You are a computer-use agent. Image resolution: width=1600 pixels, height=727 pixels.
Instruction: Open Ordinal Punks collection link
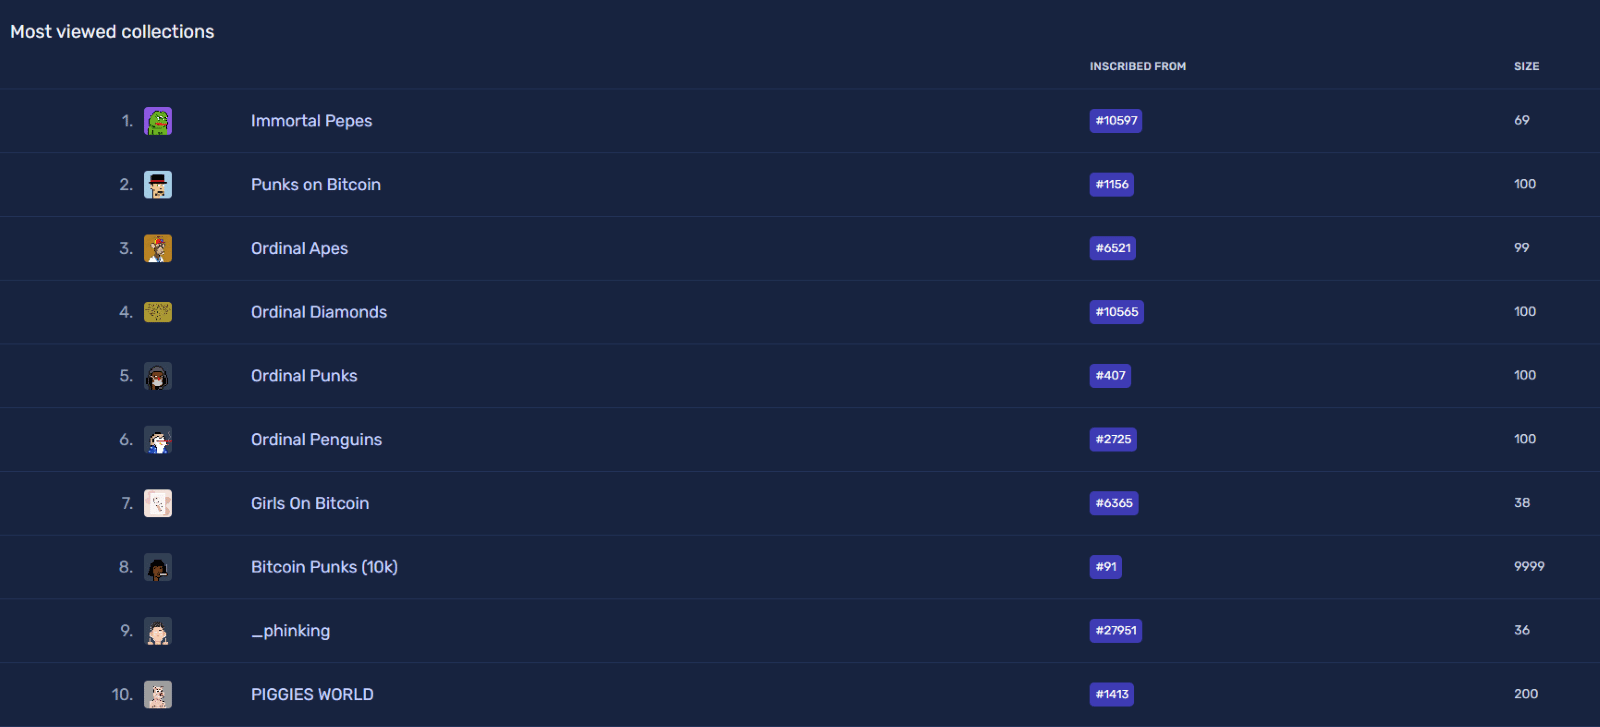pos(304,376)
